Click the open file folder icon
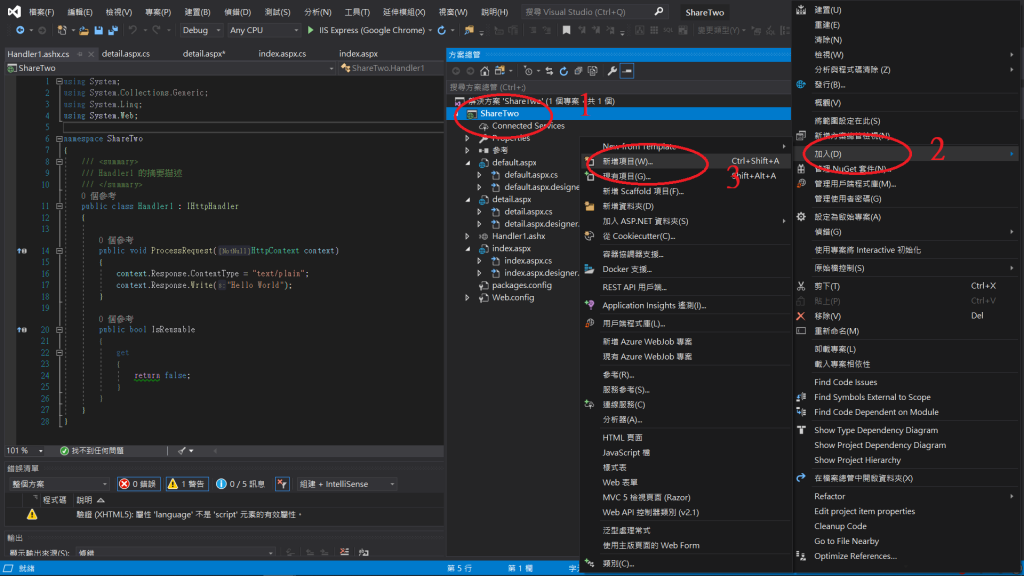1024x576 pixels. pyautogui.click(x=84, y=30)
